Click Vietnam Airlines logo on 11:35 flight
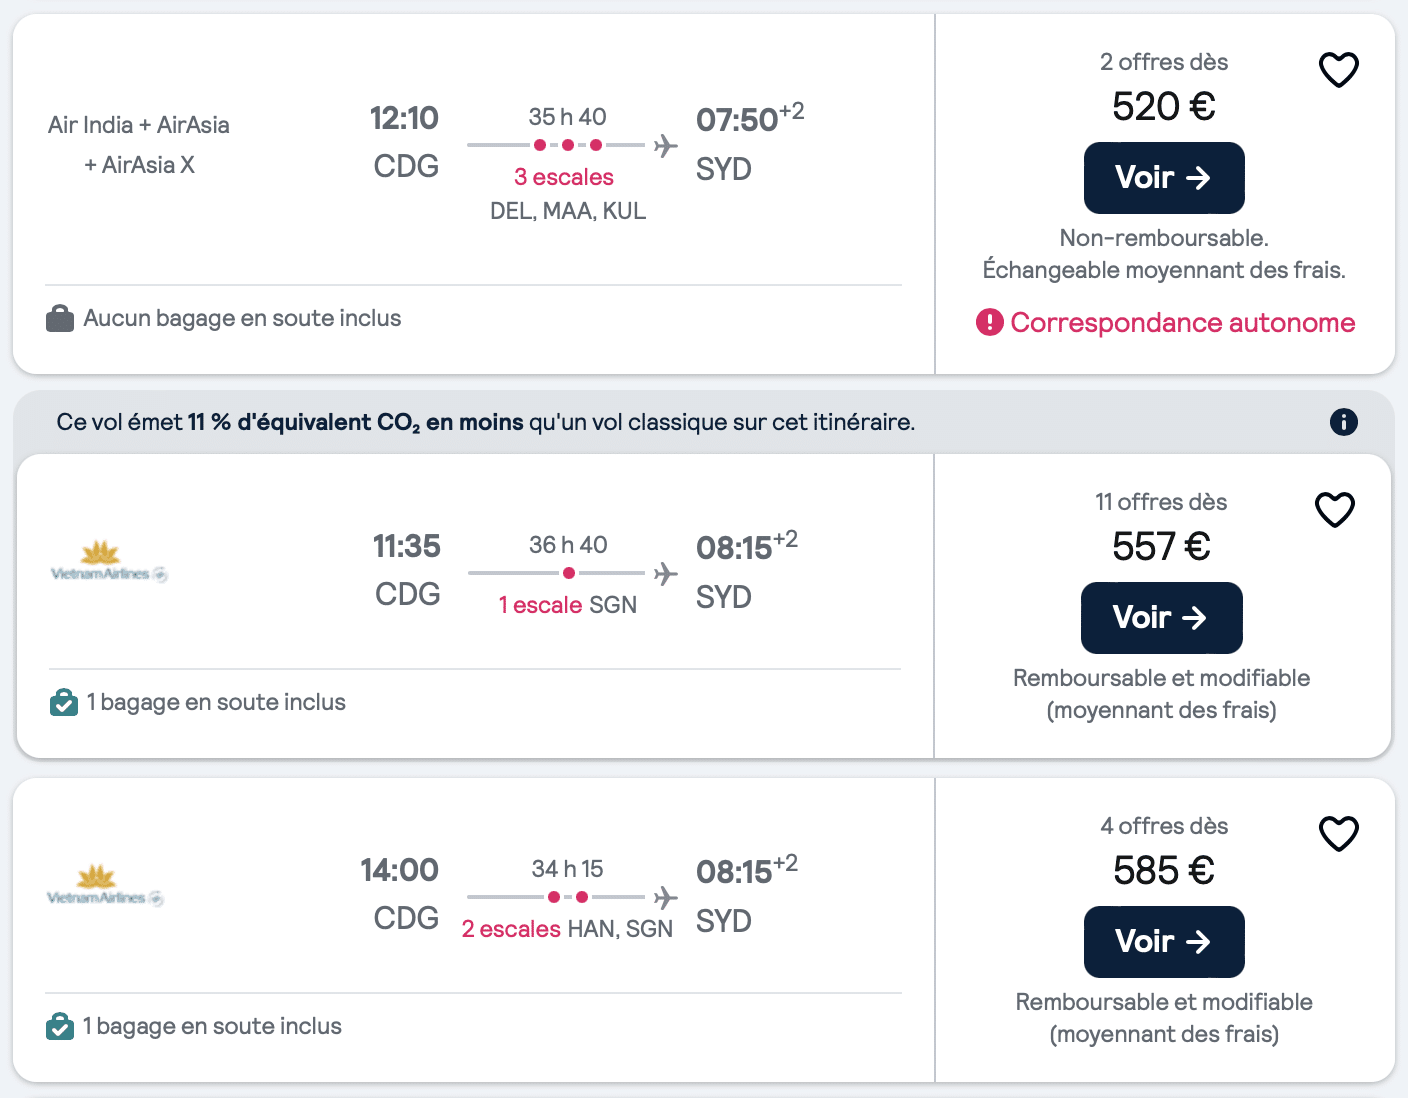This screenshot has height=1098, width=1408. click(109, 562)
